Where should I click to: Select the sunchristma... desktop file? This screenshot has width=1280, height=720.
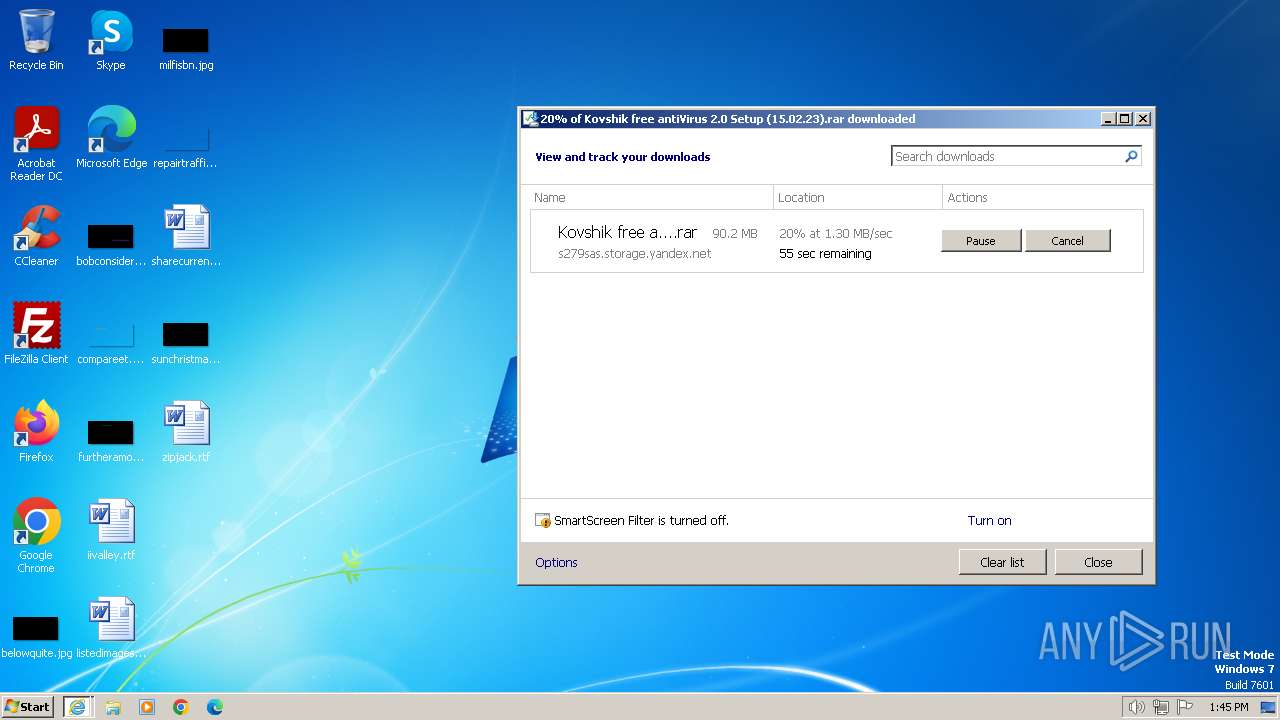pos(186,341)
